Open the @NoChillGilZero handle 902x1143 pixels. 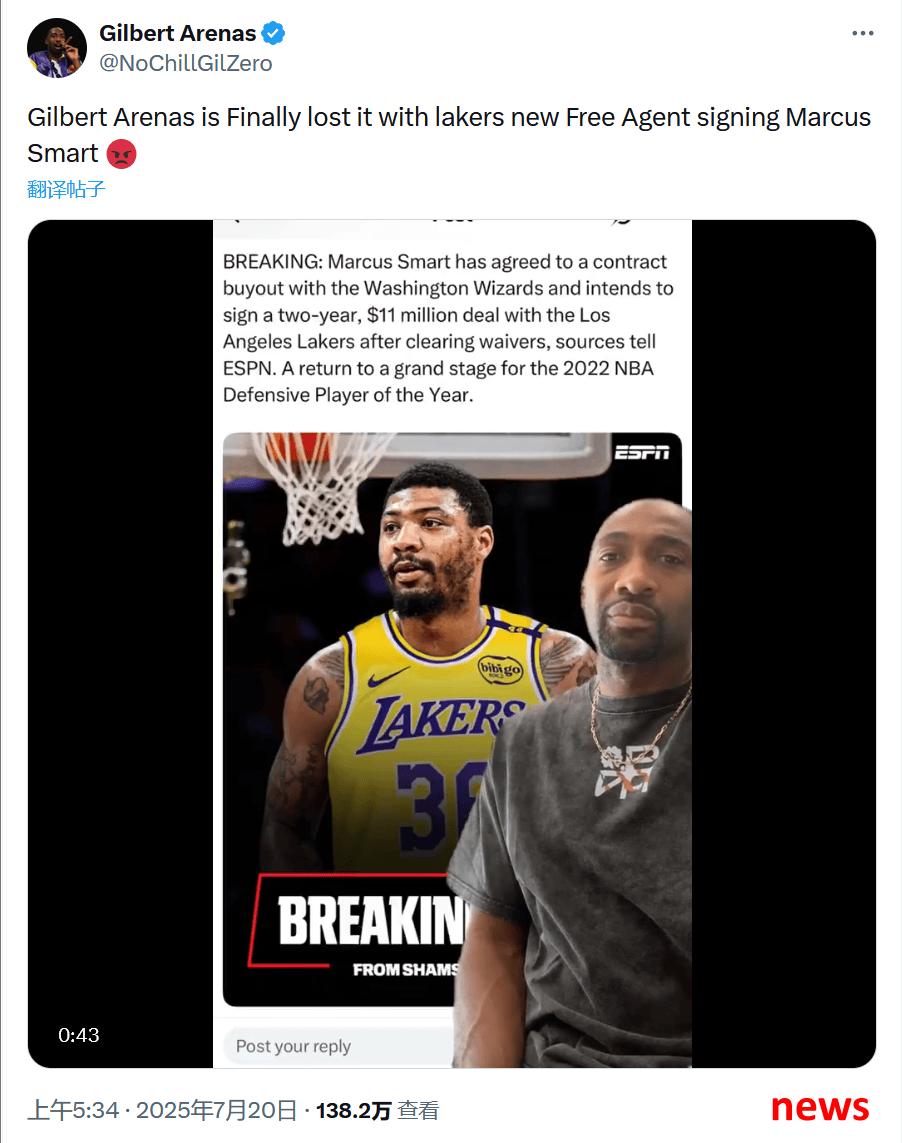(x=186, y=63)
